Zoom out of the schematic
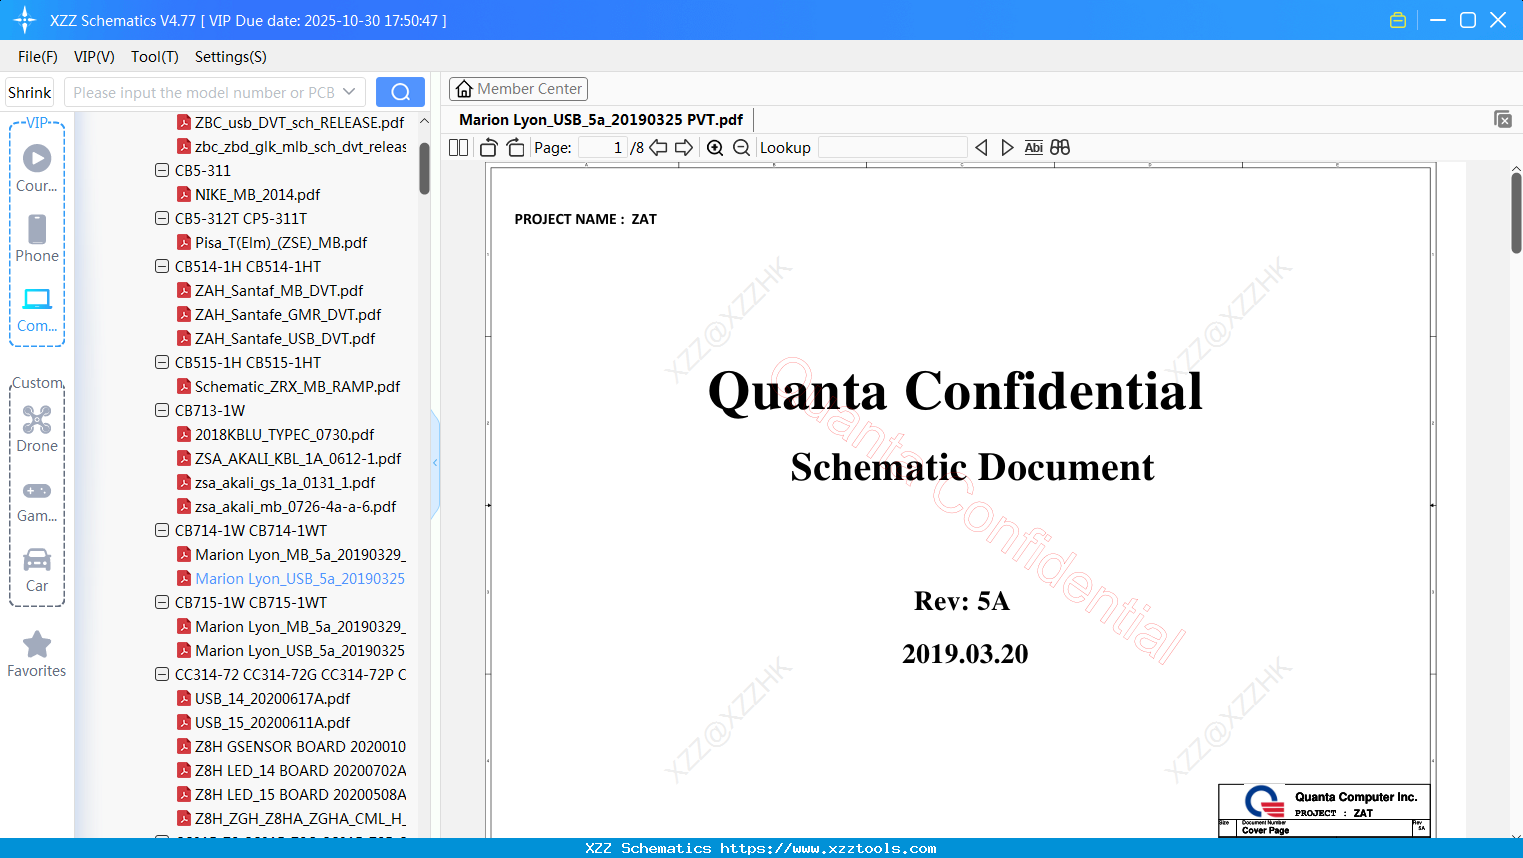The image size is (1523, 858). (741, 148)
